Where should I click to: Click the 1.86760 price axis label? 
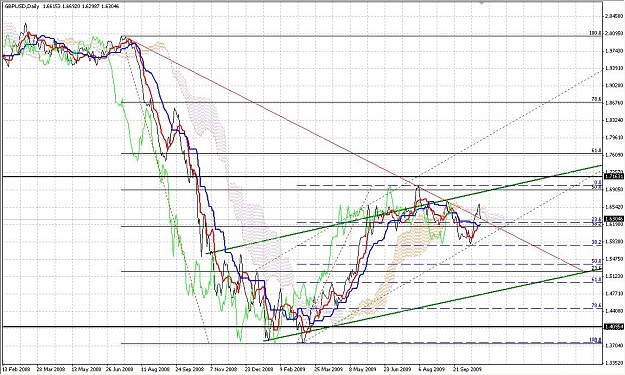[x=614, y=102]
